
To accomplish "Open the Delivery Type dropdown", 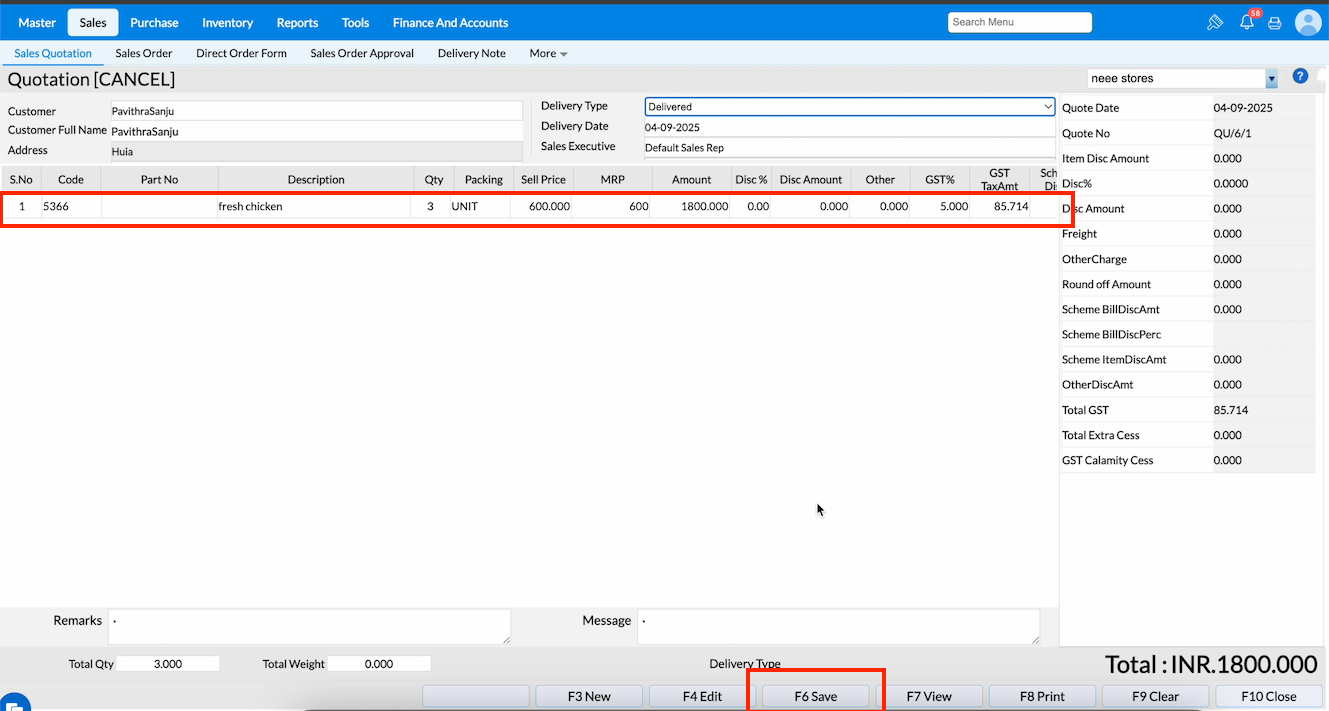I will tap(850, 106).
